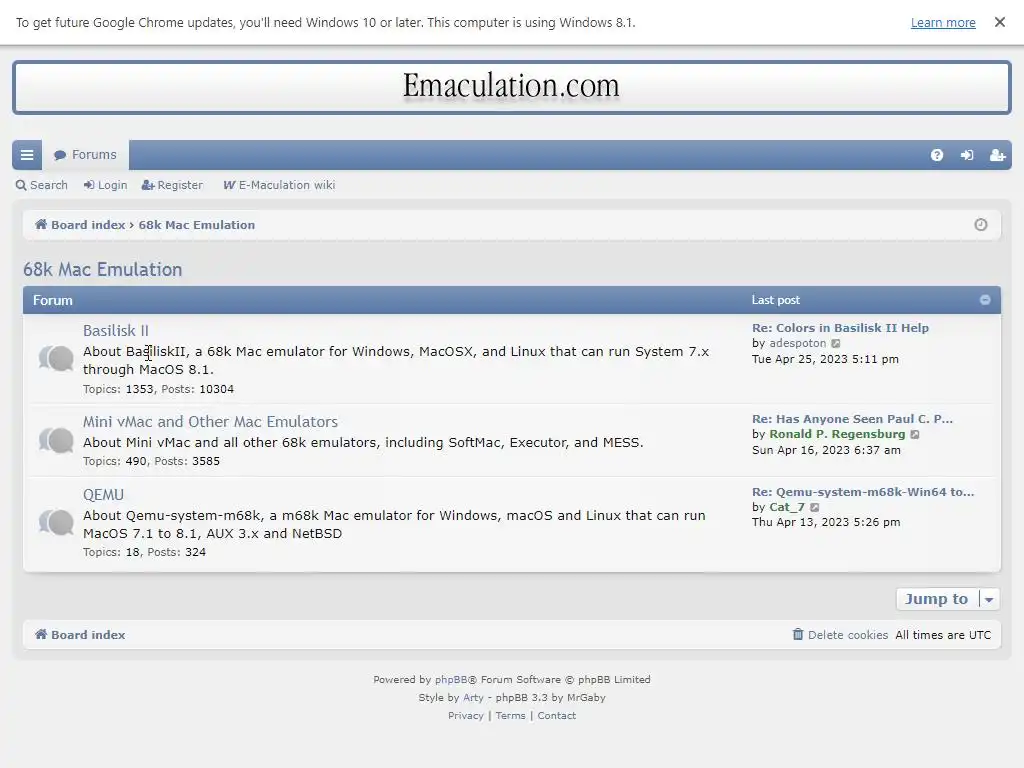Open the E-Maculation wiki link
The height and width of the screenshot is (768, 1024).
279,185
